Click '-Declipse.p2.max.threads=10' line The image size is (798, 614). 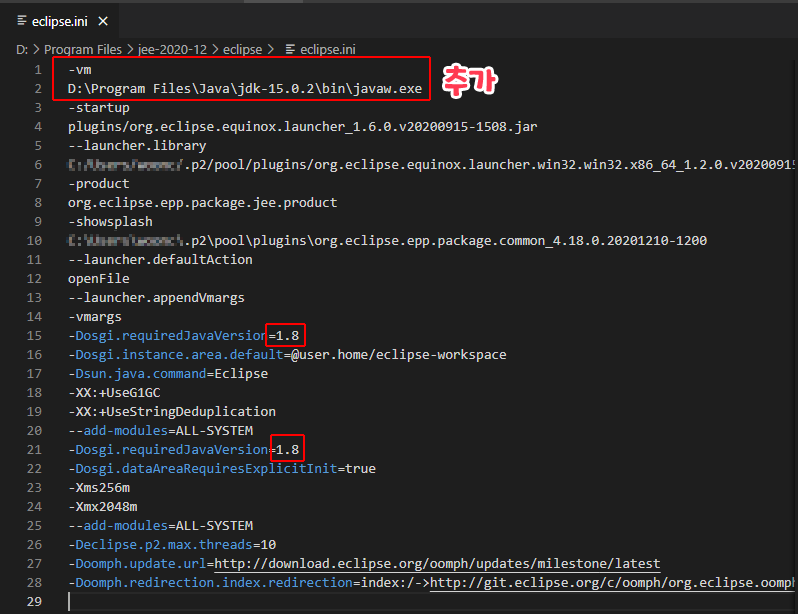172,545
